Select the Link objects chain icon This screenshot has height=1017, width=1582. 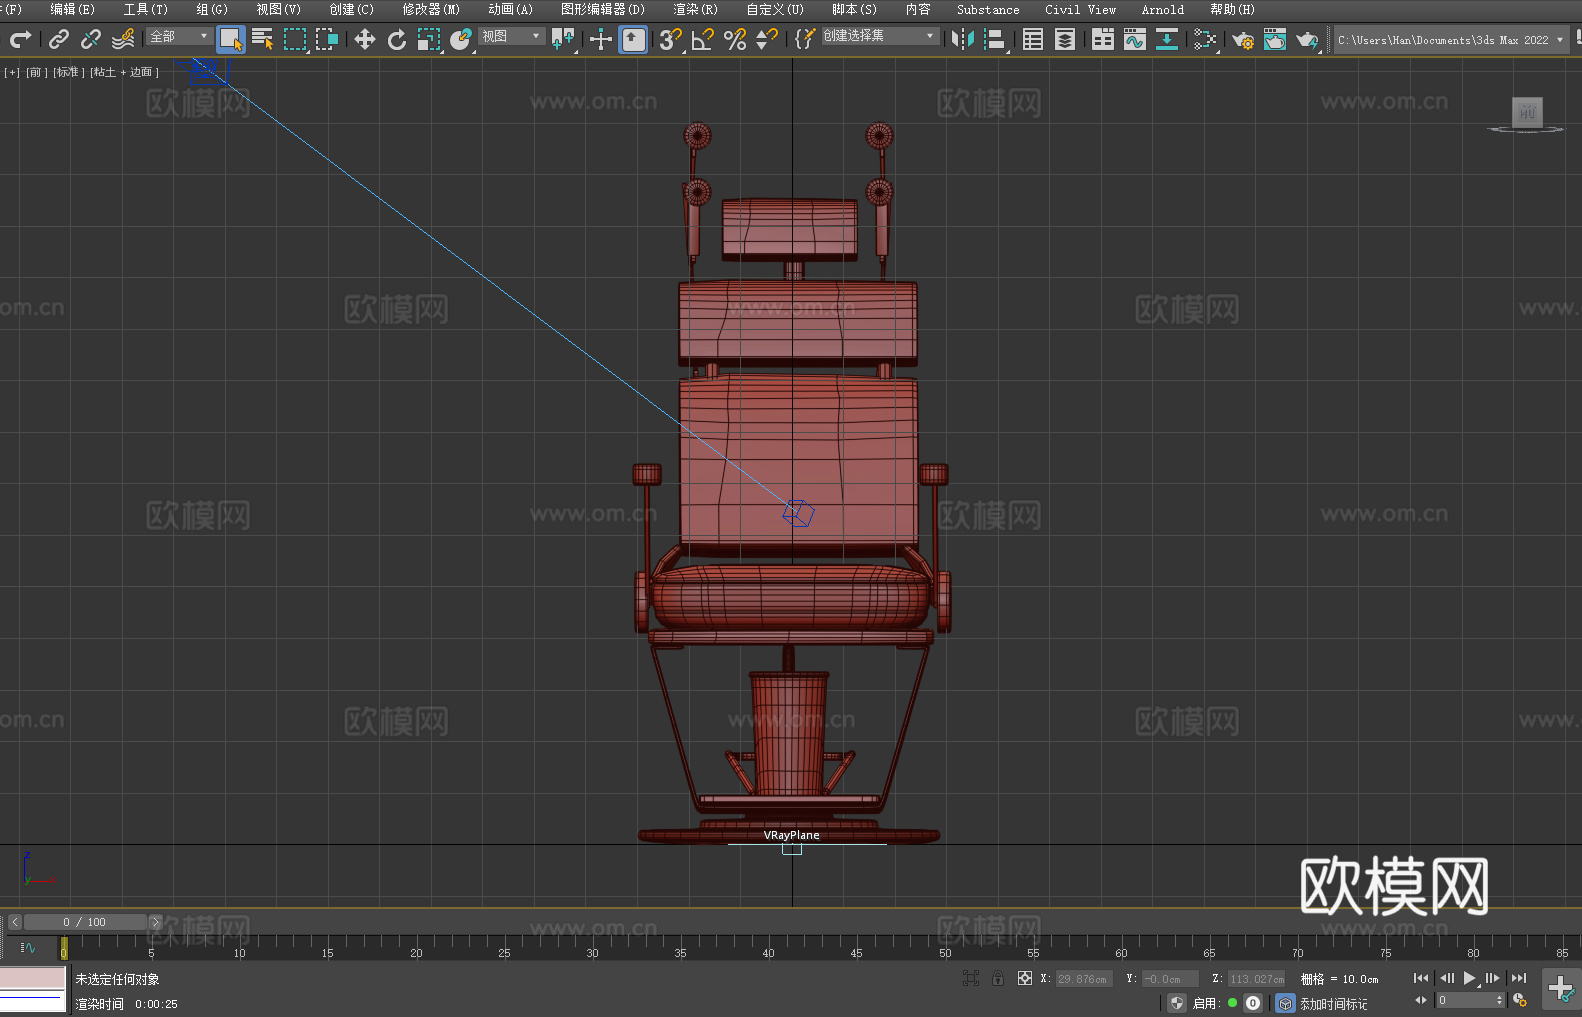point(59,39)
